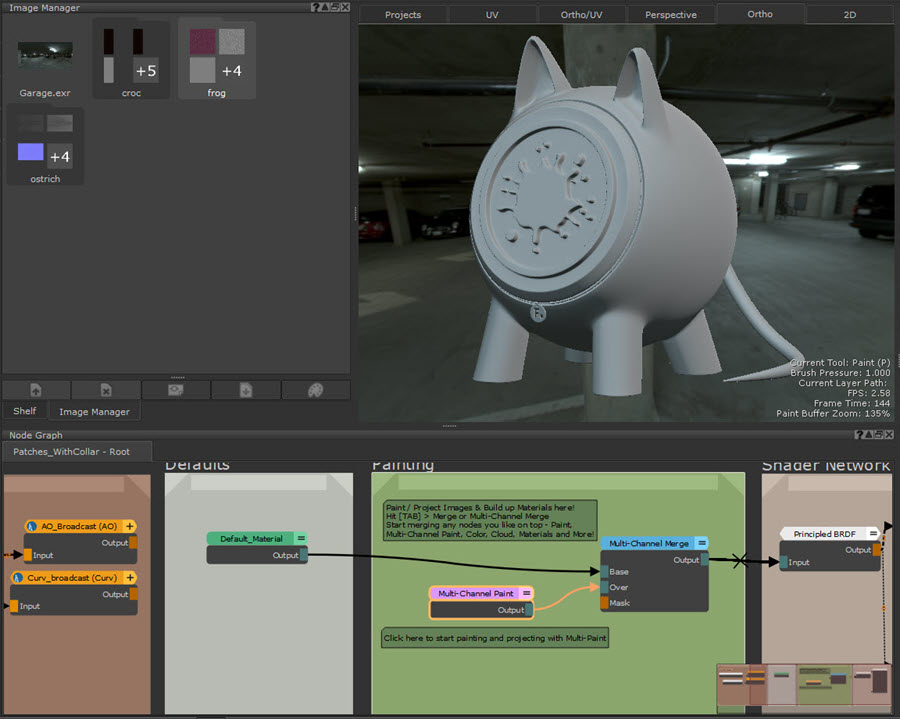Viewport: 900px width, 719px height.
Task: Click the load image (up arrow) icon
Action: (x=36, y=390)
